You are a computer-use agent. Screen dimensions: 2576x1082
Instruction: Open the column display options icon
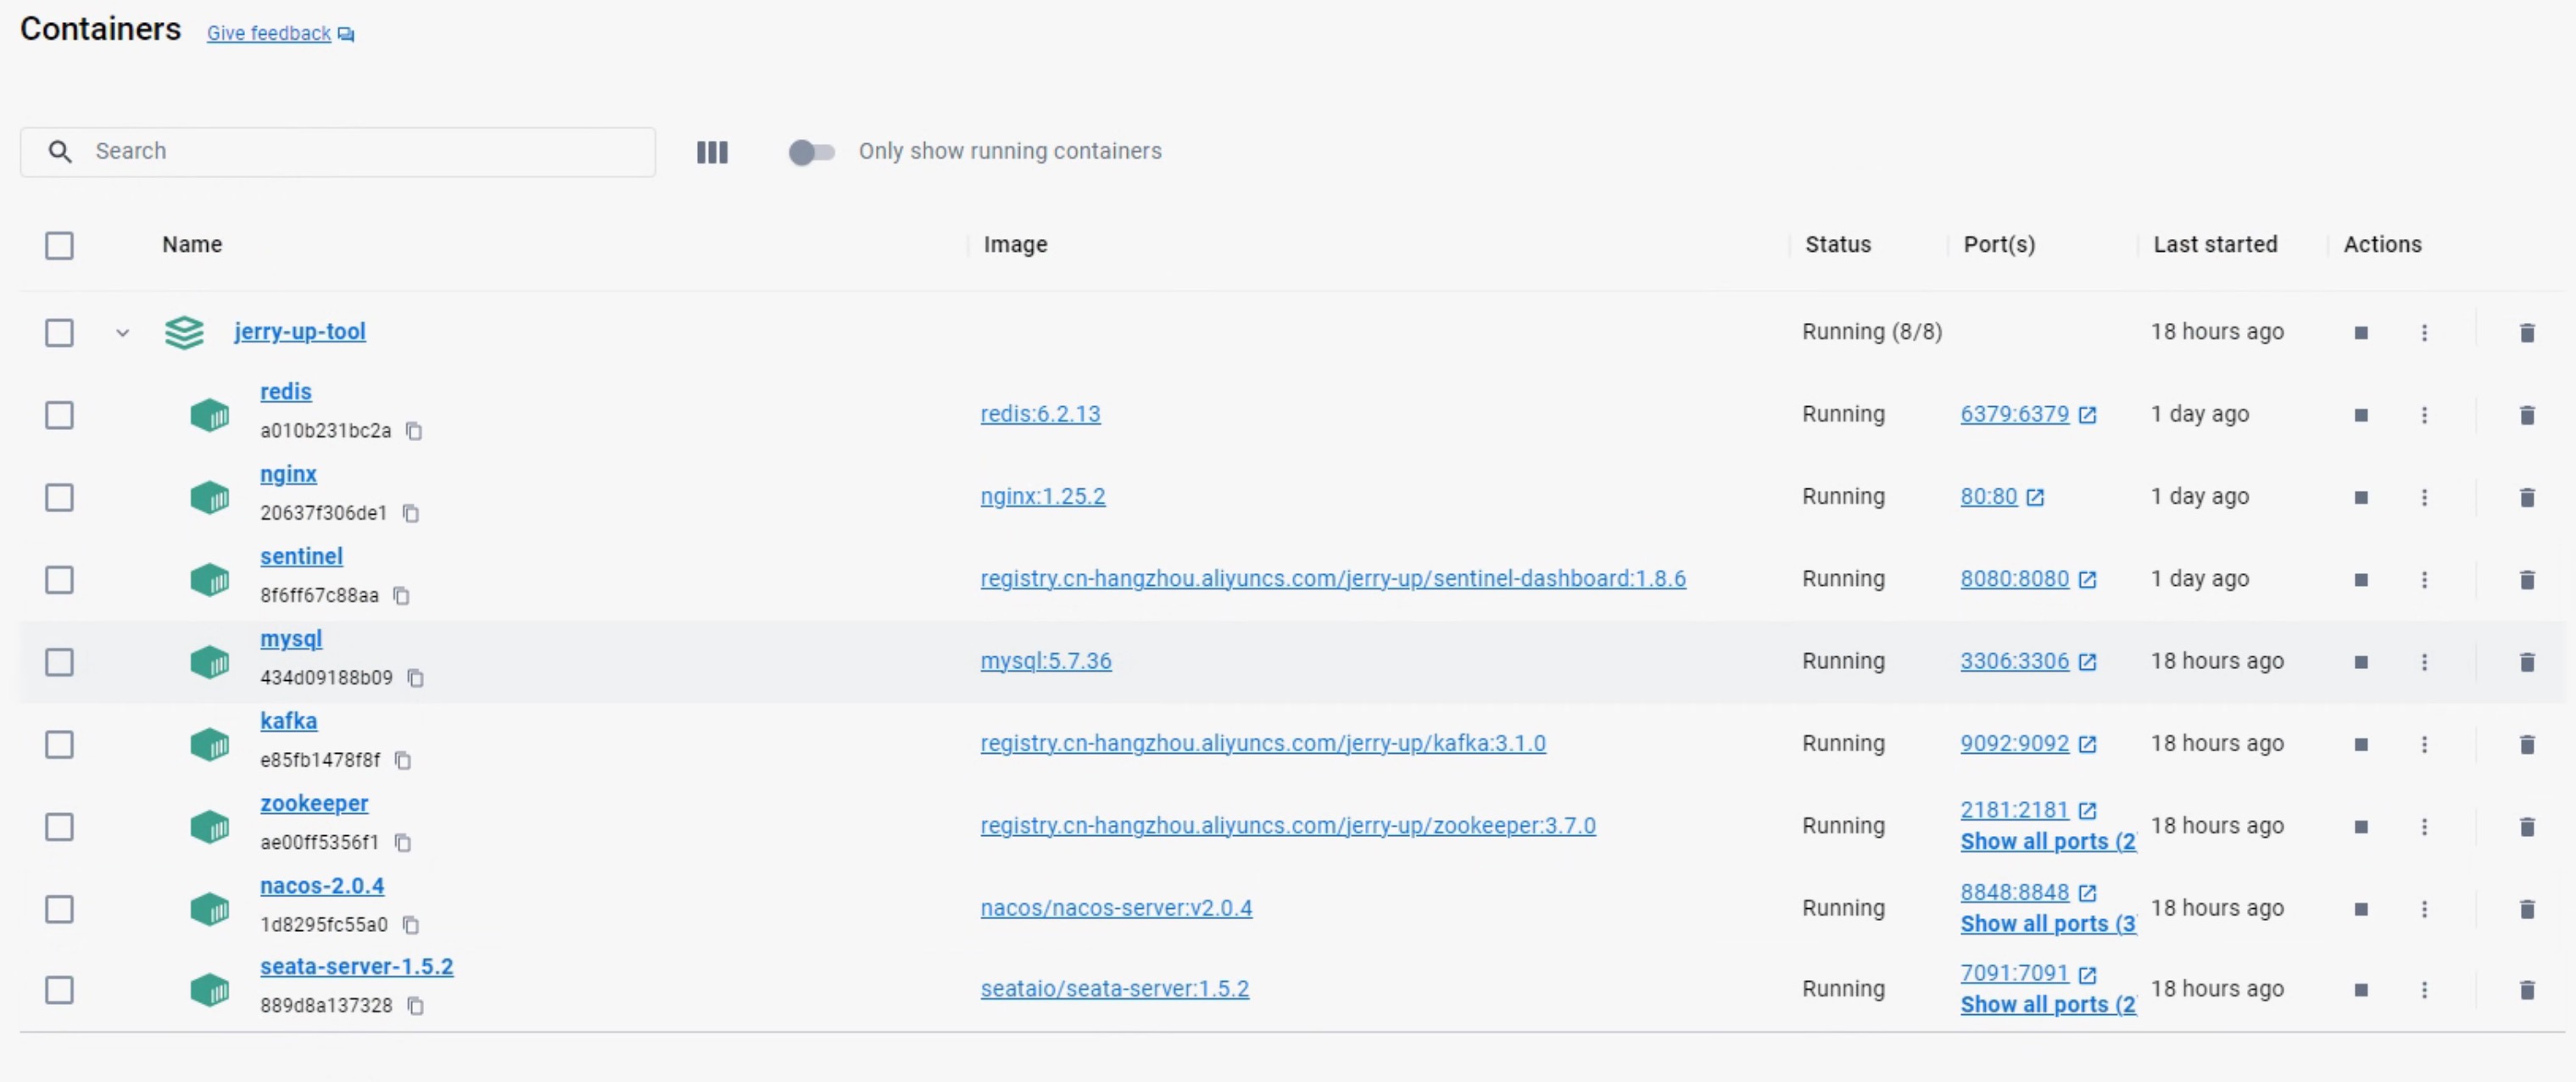(x=712, y=152)
